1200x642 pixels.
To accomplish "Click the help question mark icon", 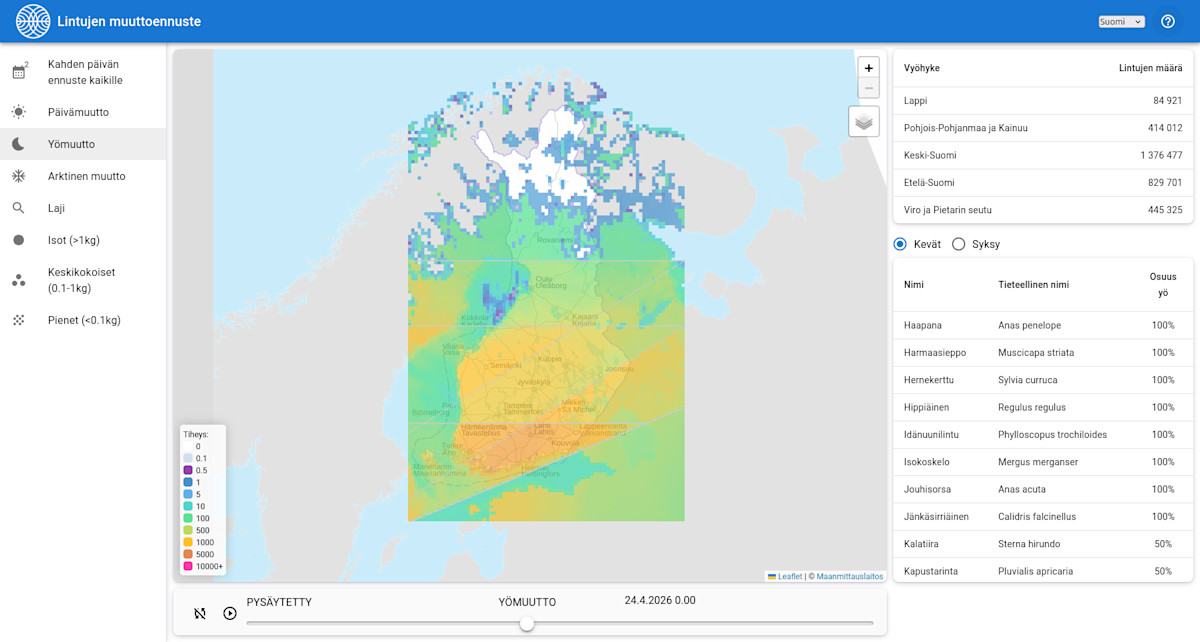I will [1167, 22].
